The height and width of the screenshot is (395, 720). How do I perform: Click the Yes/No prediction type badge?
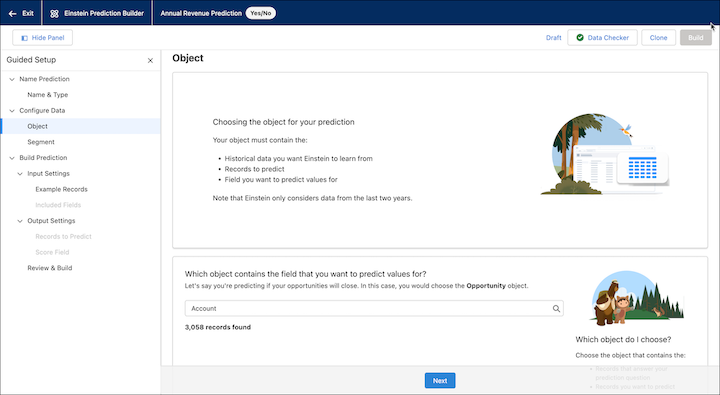pyautogui.click(x=260, y=13)
